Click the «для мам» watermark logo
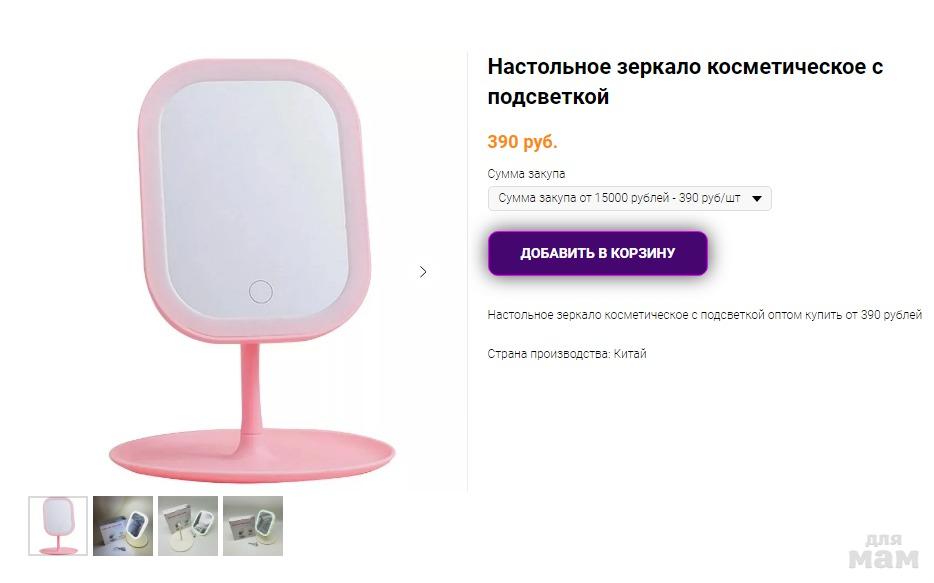The image size is (934, 583). click(883, 552)
